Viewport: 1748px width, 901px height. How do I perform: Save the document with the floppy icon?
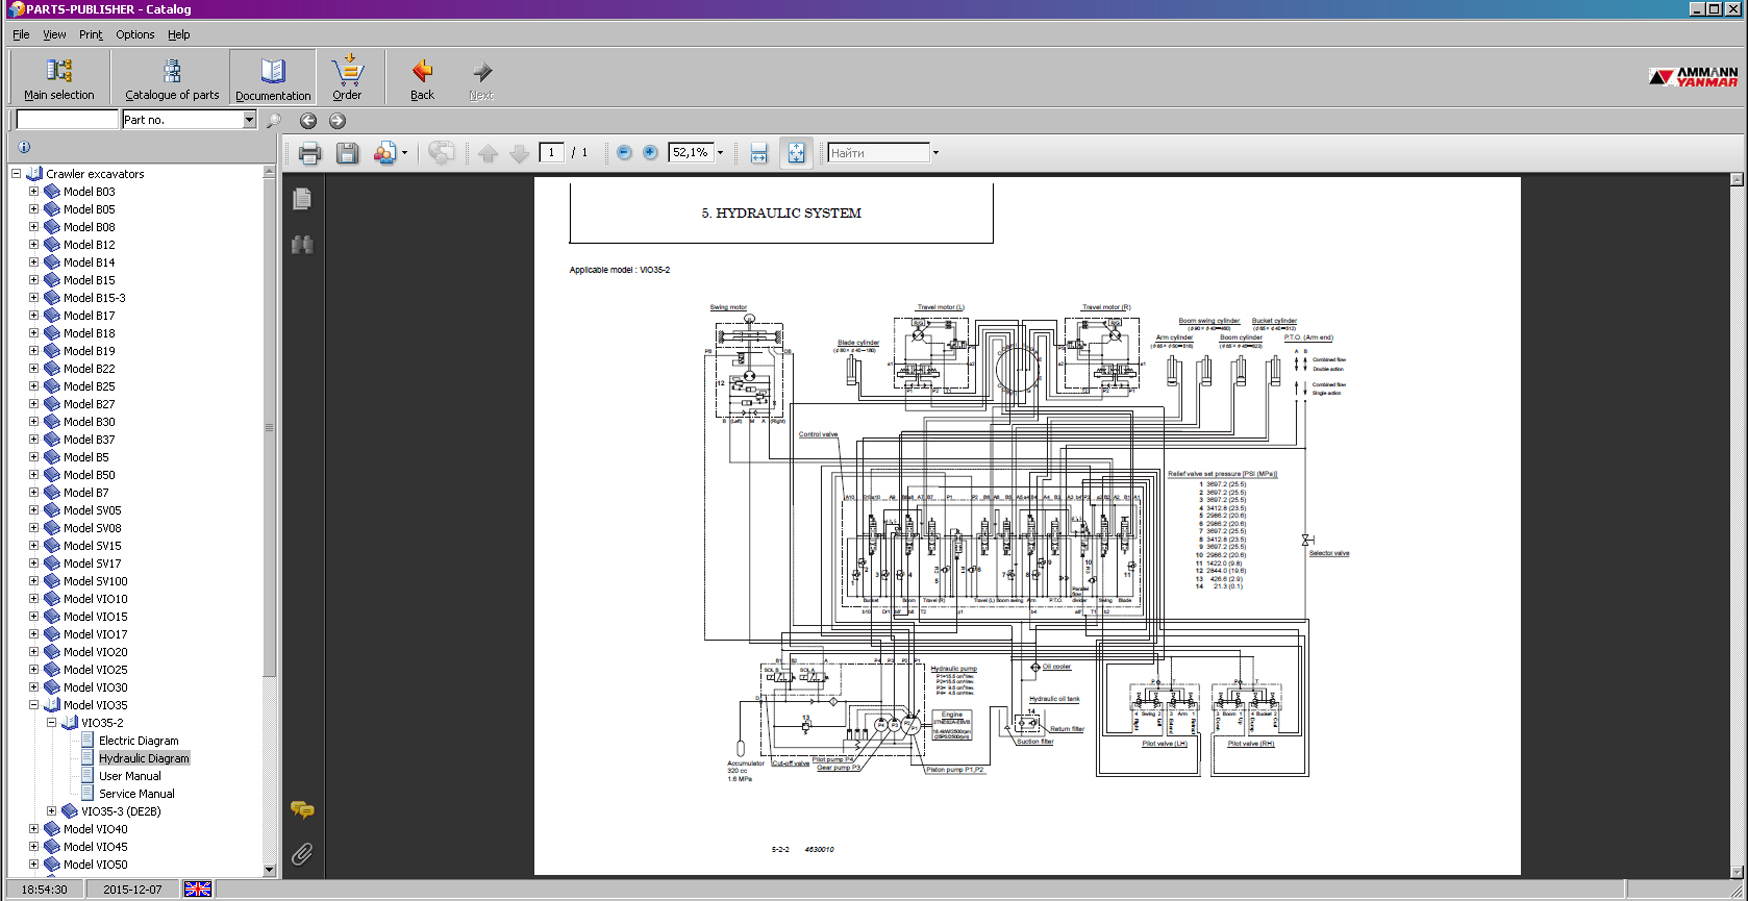(x=347, y=153)
